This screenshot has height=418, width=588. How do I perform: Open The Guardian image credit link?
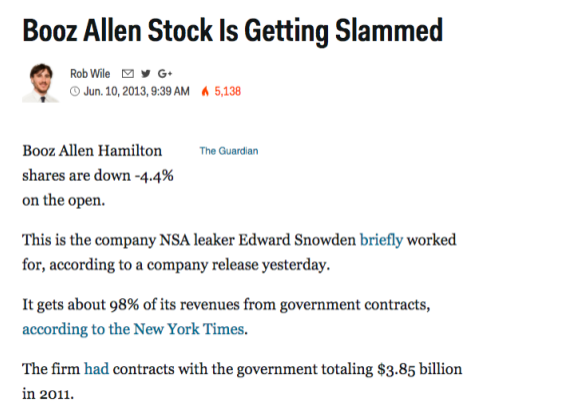coord(229,151)
